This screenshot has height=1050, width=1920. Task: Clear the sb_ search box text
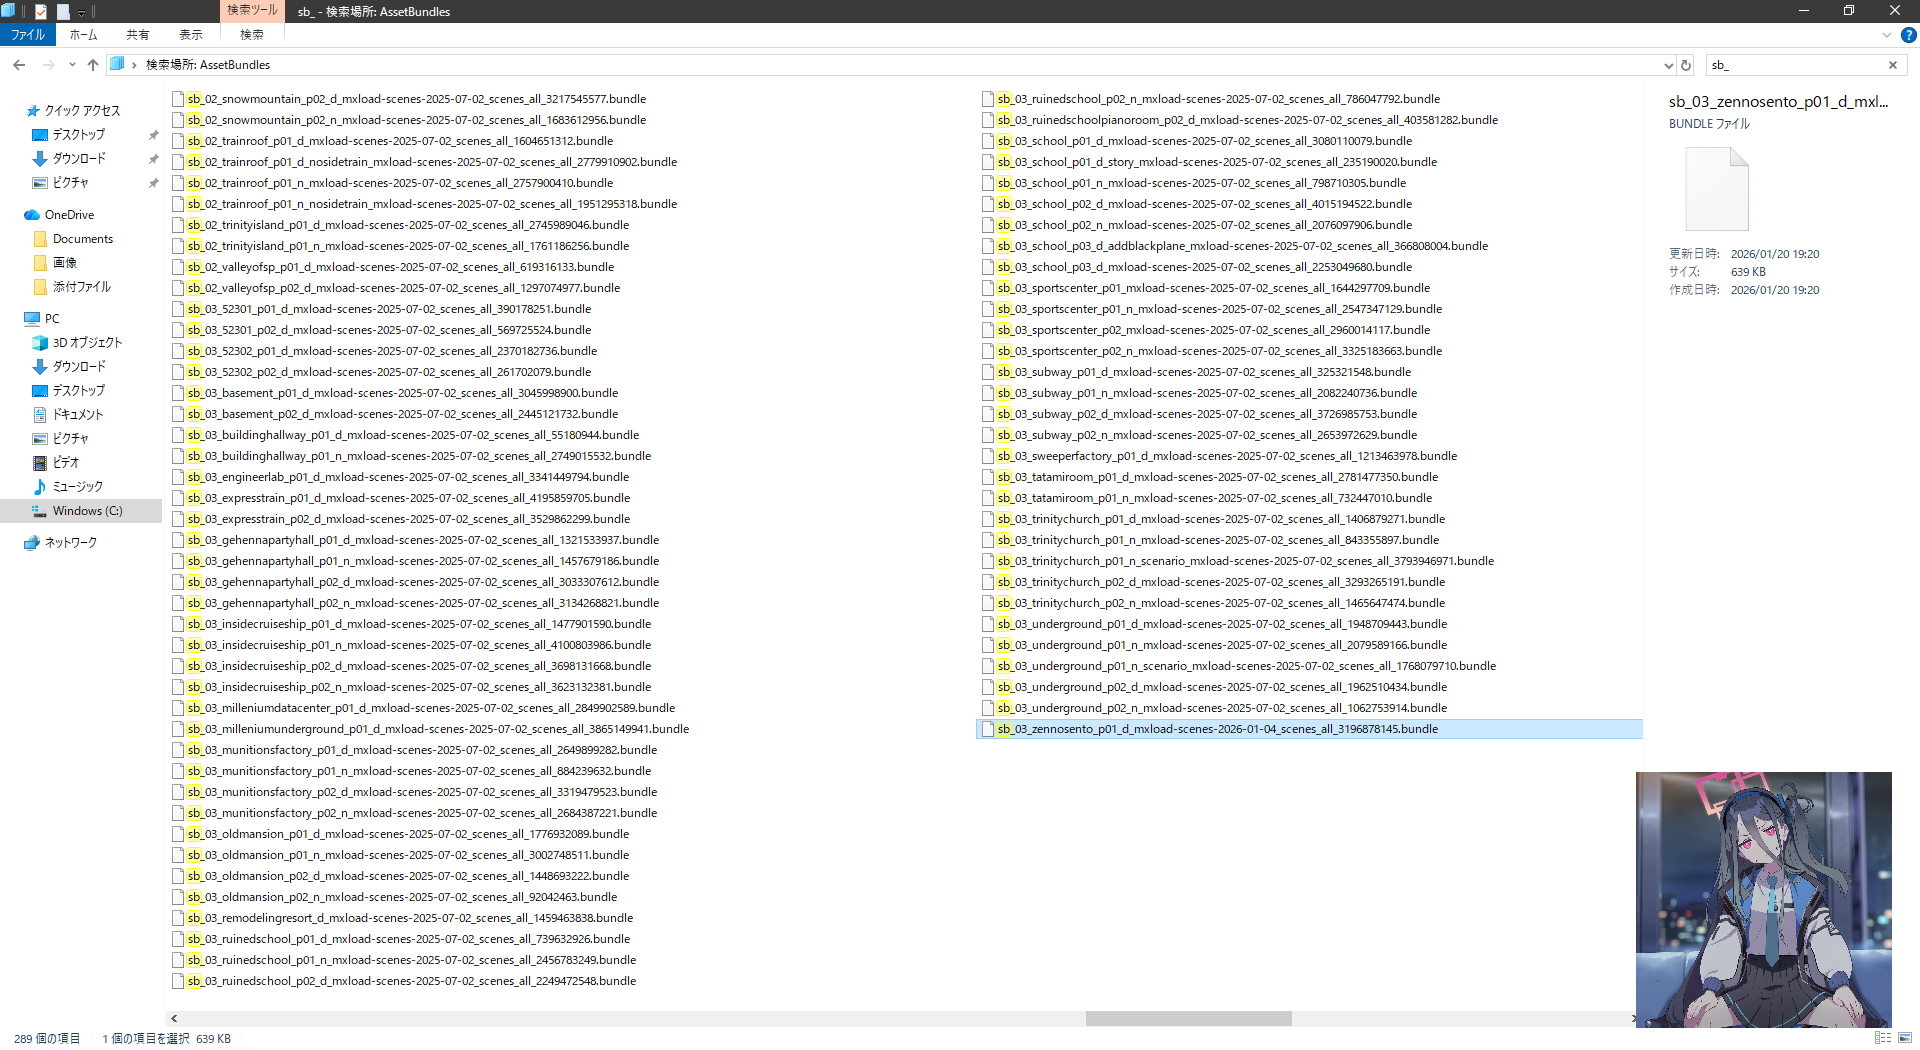coord(1892,65)
